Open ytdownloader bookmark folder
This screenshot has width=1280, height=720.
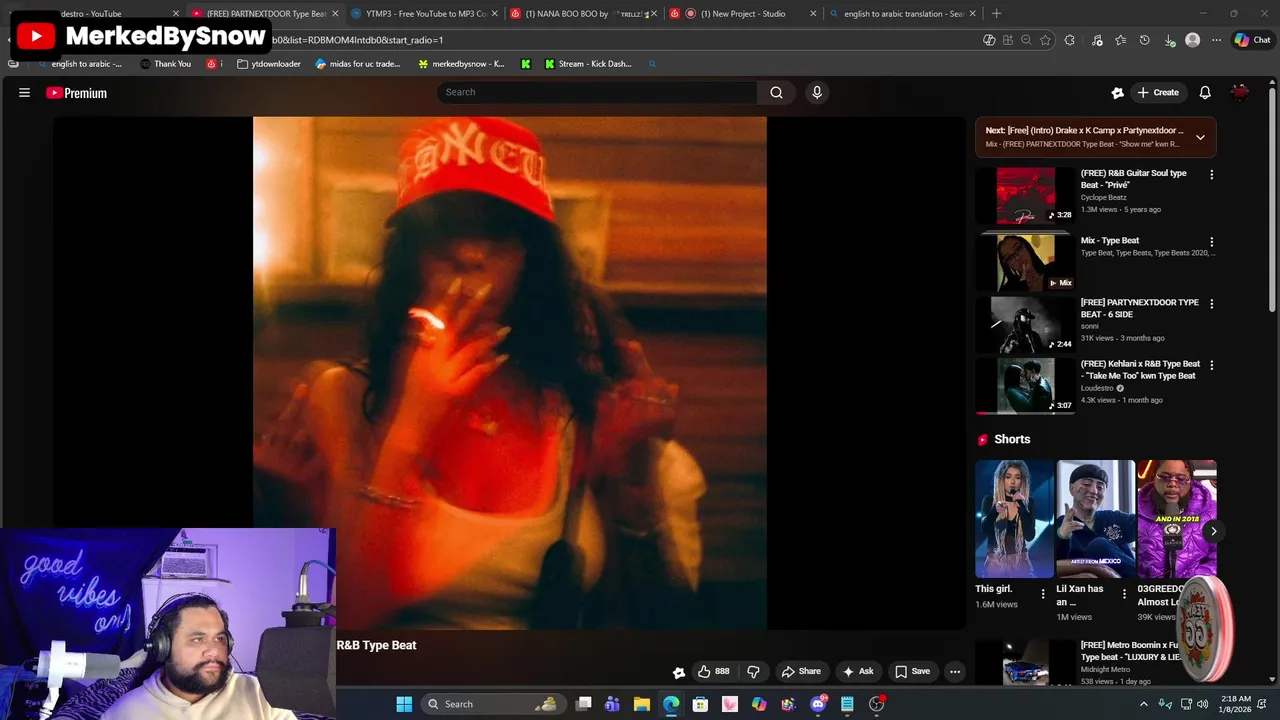click(x=269, y=64)
